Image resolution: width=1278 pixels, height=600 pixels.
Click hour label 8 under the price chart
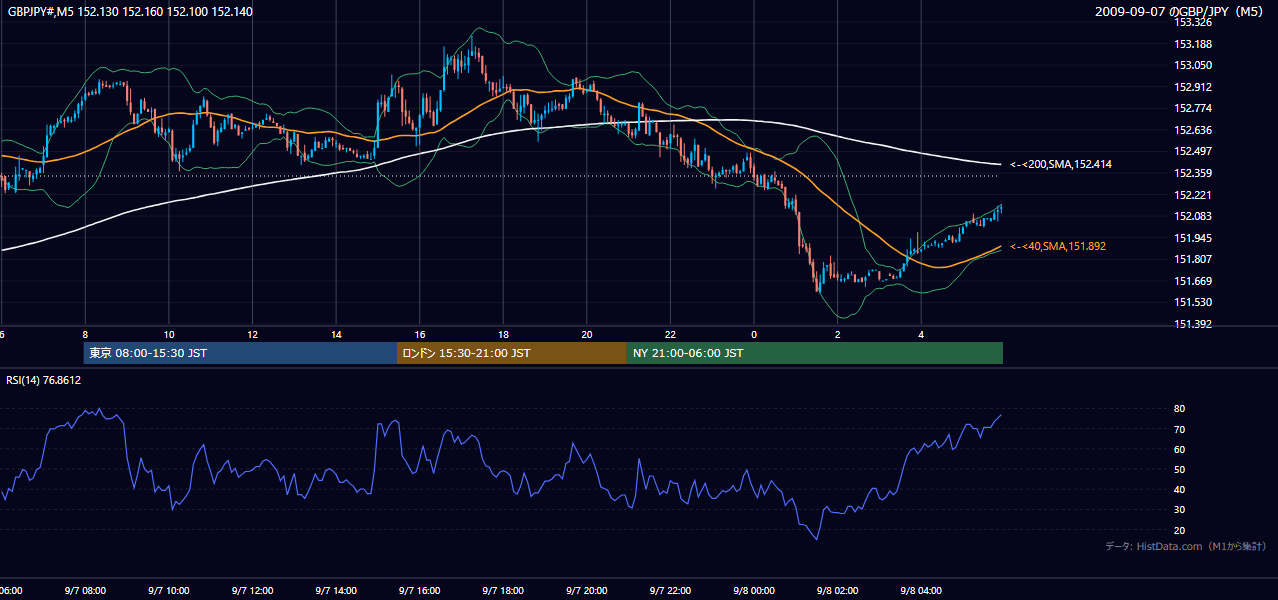[x=85, y=334]
